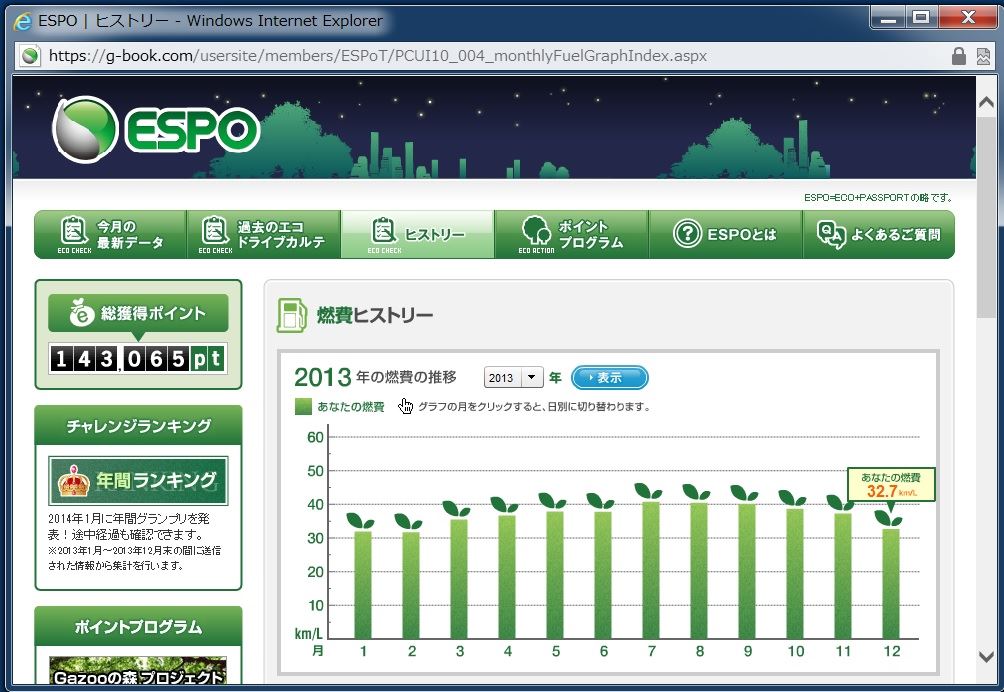
Task: Click the month 3 fuel bar
Action: tap(459, 578)
